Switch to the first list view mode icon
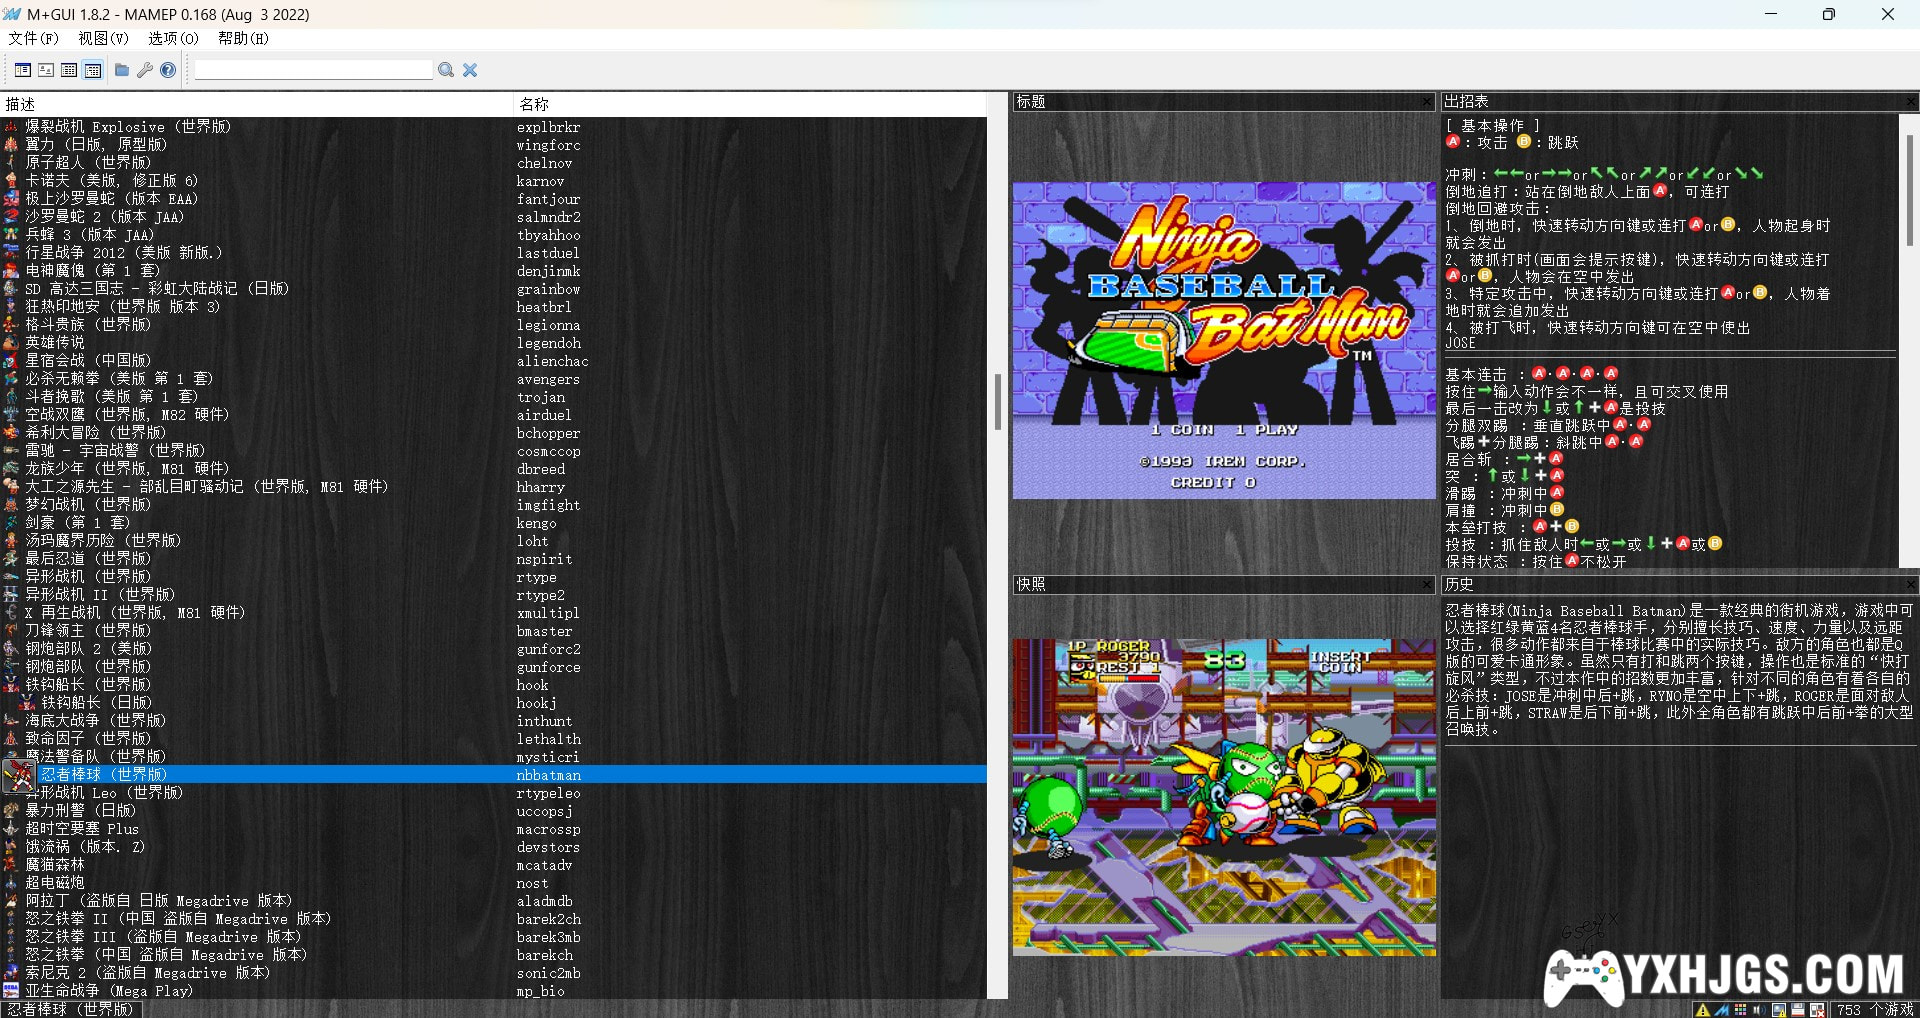Viewport: 1920px width, 1018px height. pos(22,70)
